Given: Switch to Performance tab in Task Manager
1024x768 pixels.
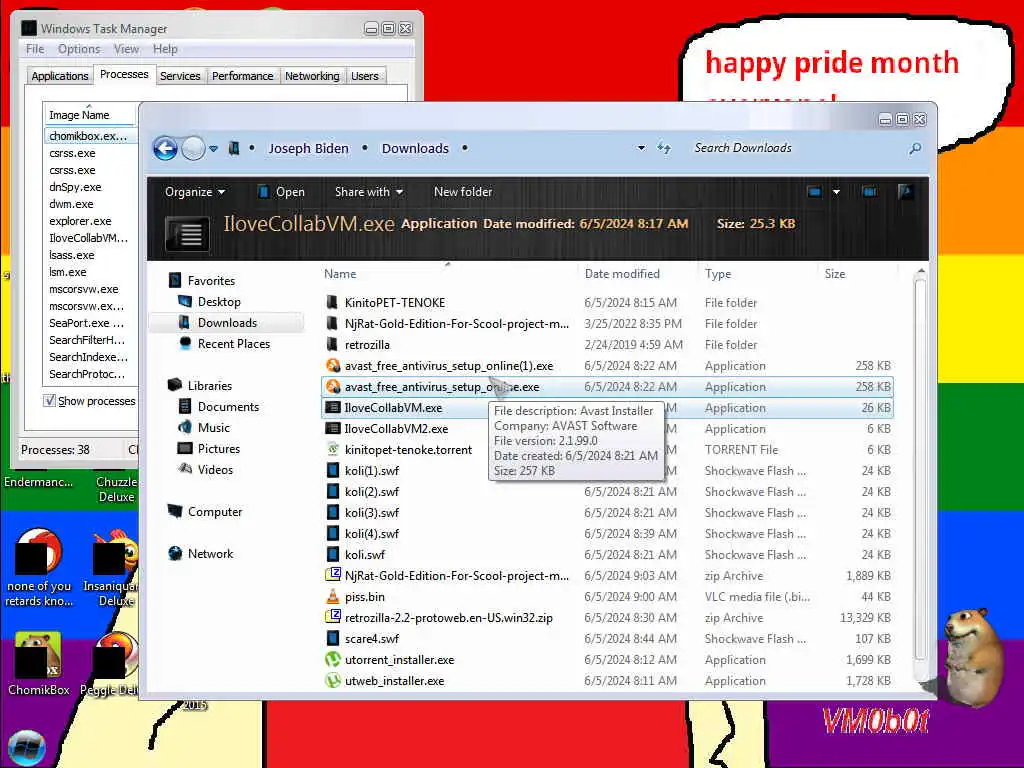Looking at the screenshot, I should click(x=242, y=76).
